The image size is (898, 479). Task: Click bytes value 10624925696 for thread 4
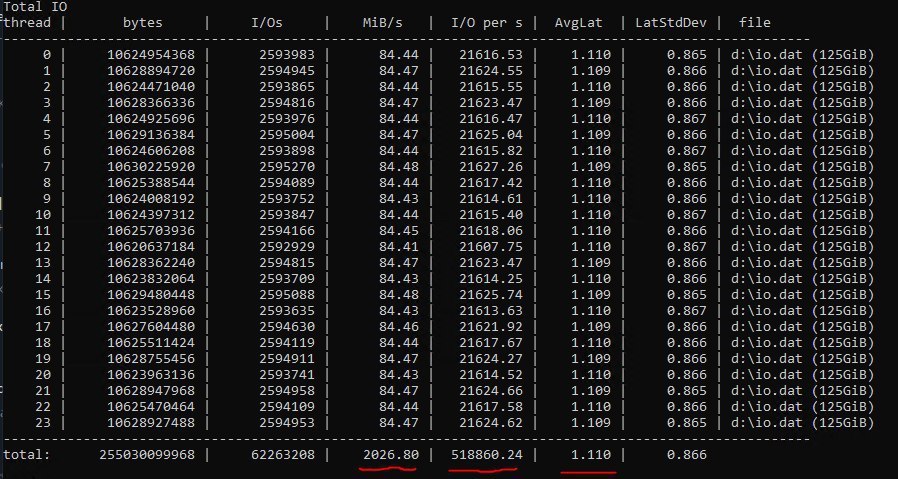151,119
